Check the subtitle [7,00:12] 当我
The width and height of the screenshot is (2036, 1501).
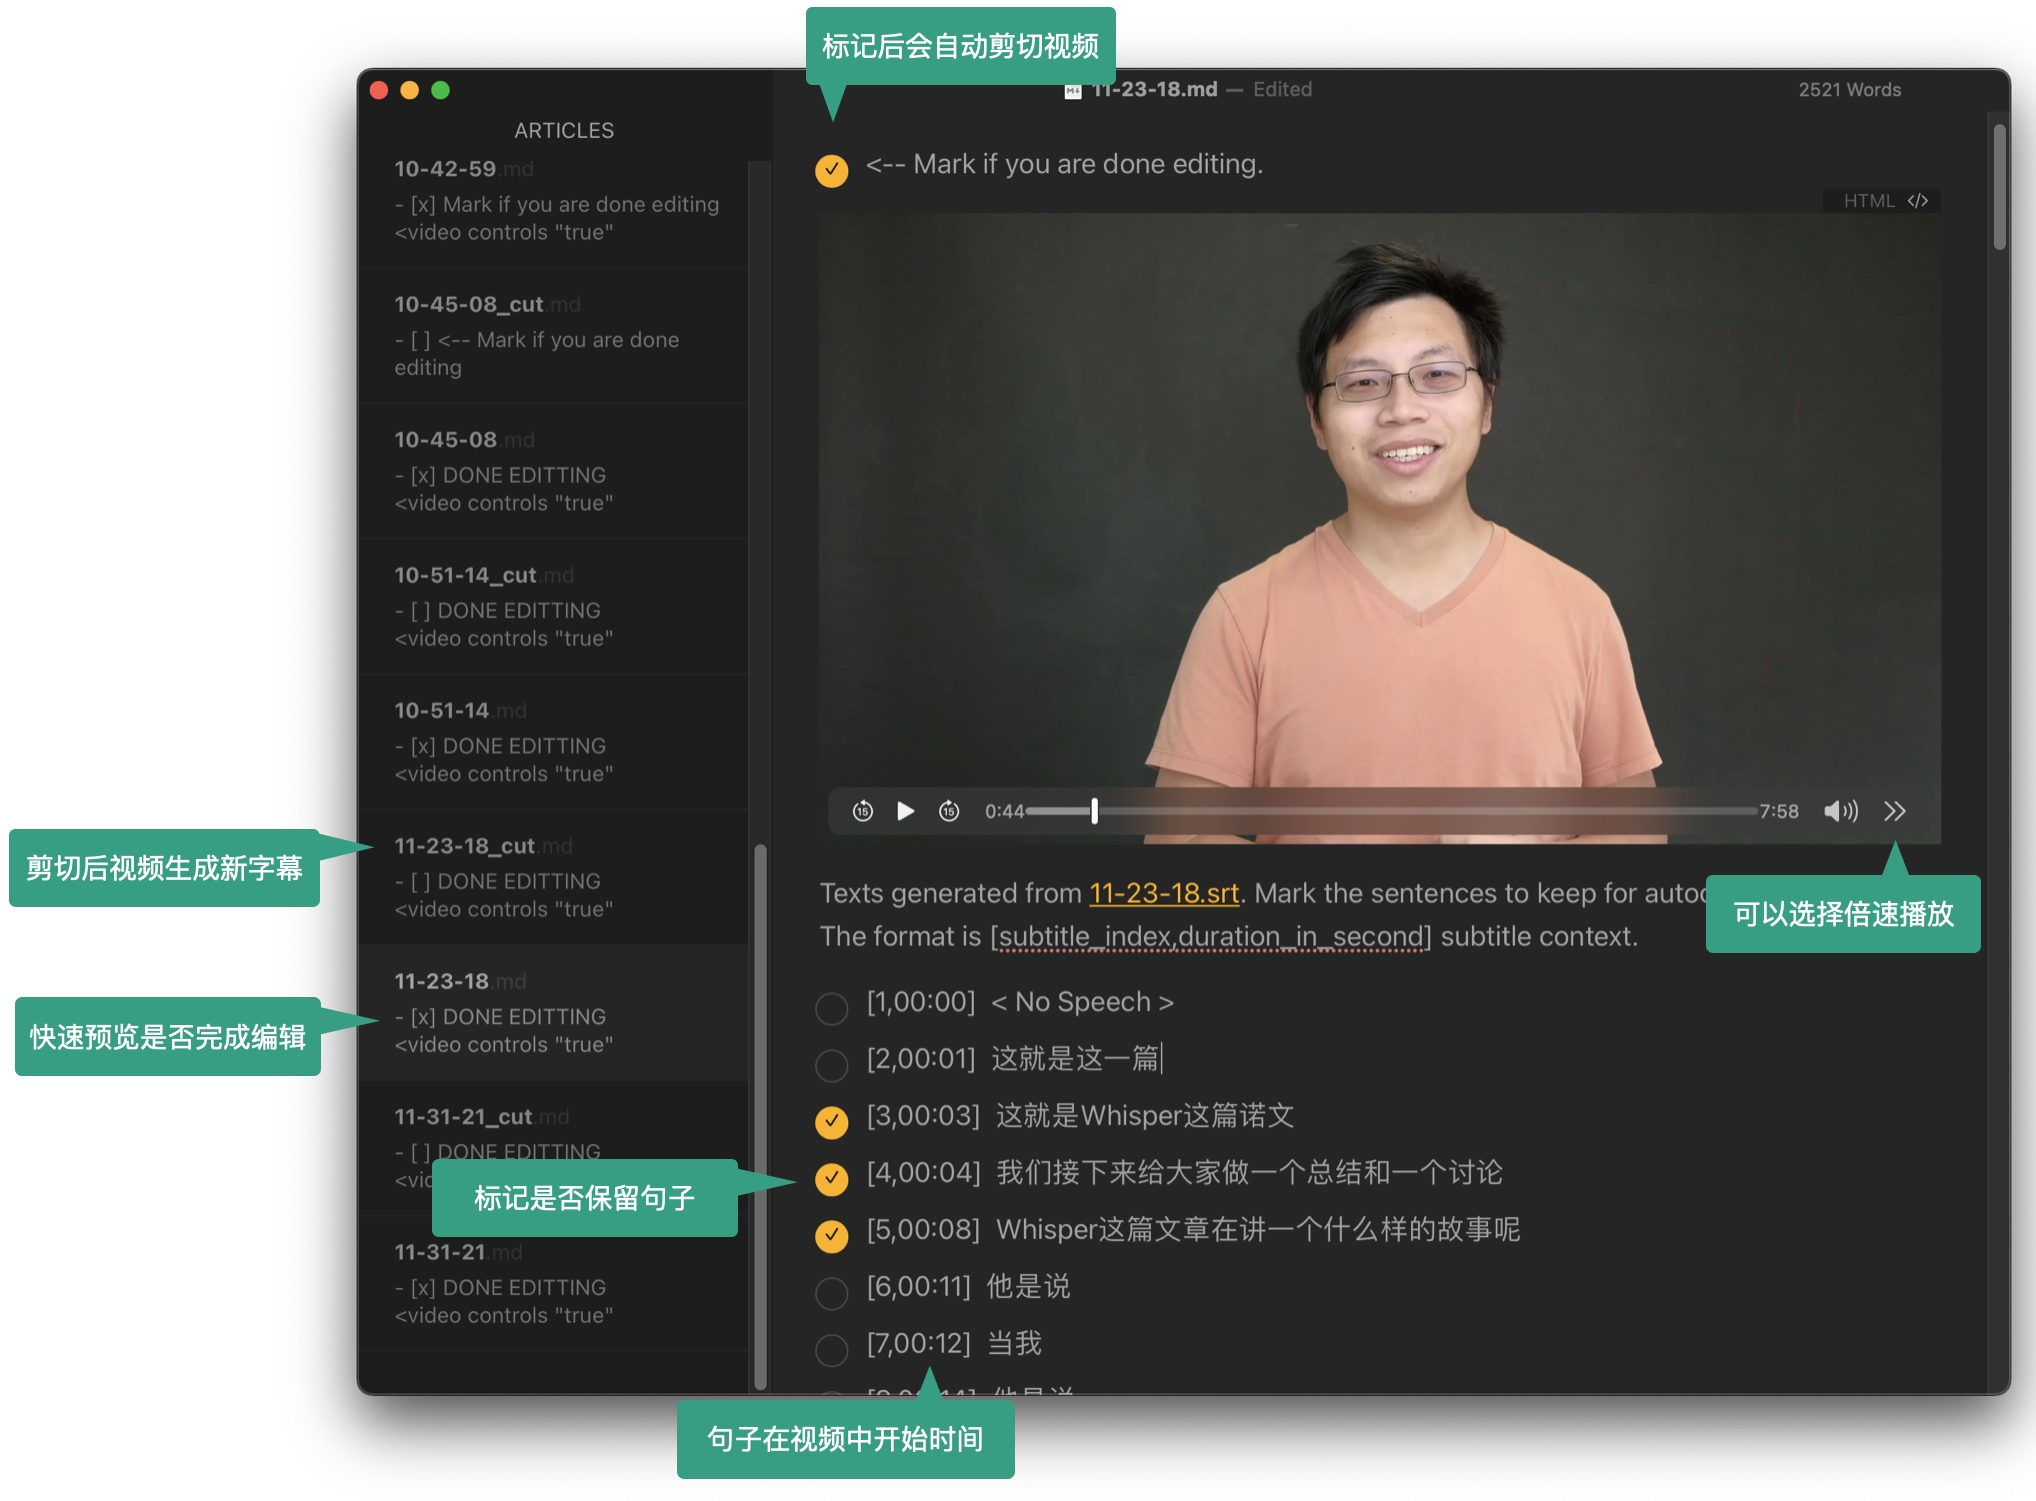tap(831, 1350)
